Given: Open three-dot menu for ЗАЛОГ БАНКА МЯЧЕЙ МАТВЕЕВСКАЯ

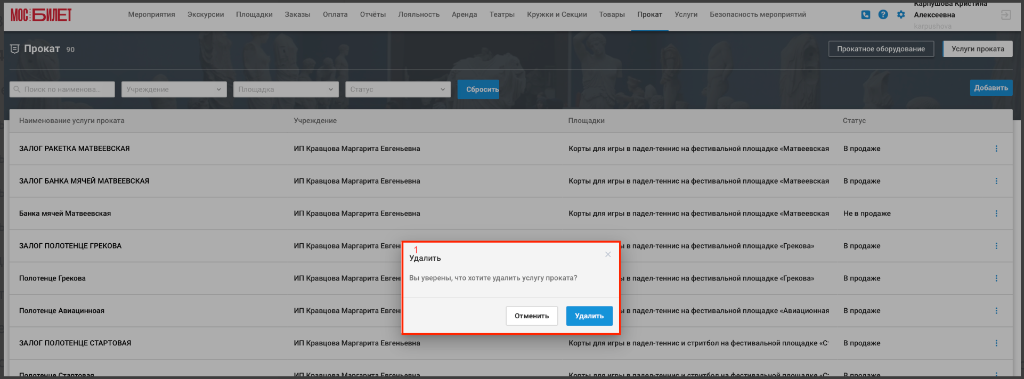Looking at the screenshot, I should tap(997, 181).
